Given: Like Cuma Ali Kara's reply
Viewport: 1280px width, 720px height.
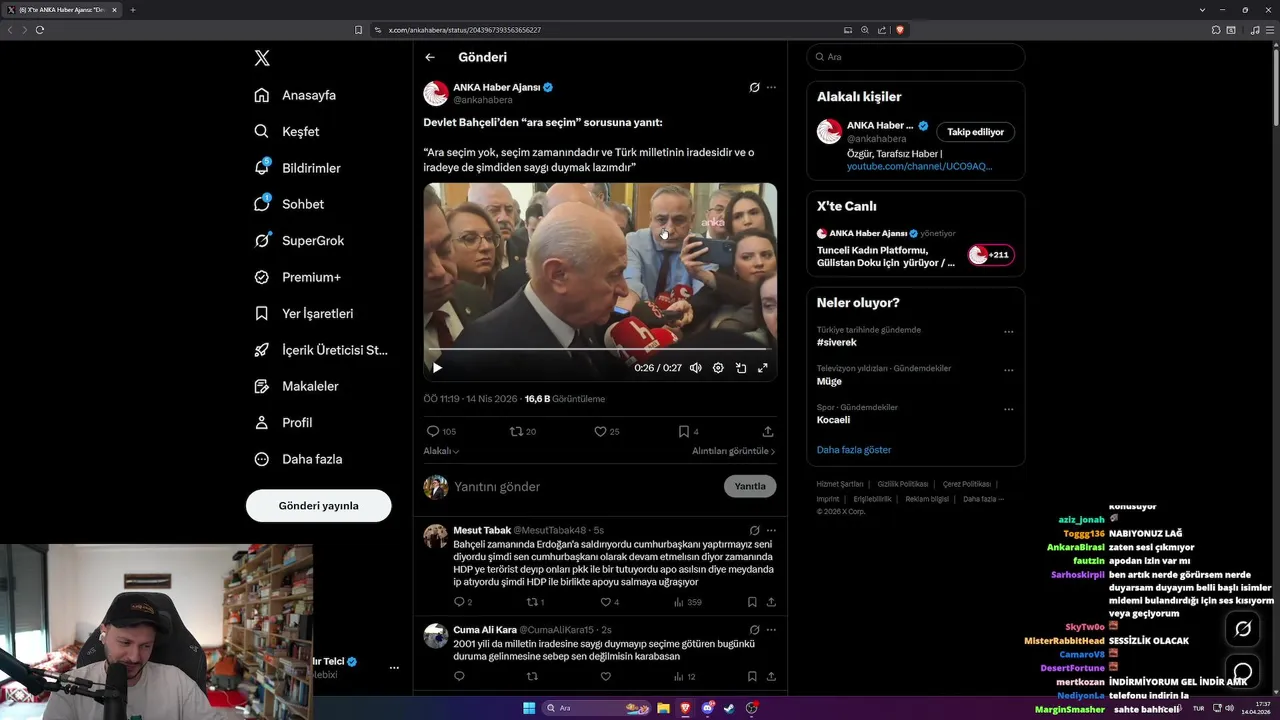Looking at the screenshot, I should click(x=605, y=677).
